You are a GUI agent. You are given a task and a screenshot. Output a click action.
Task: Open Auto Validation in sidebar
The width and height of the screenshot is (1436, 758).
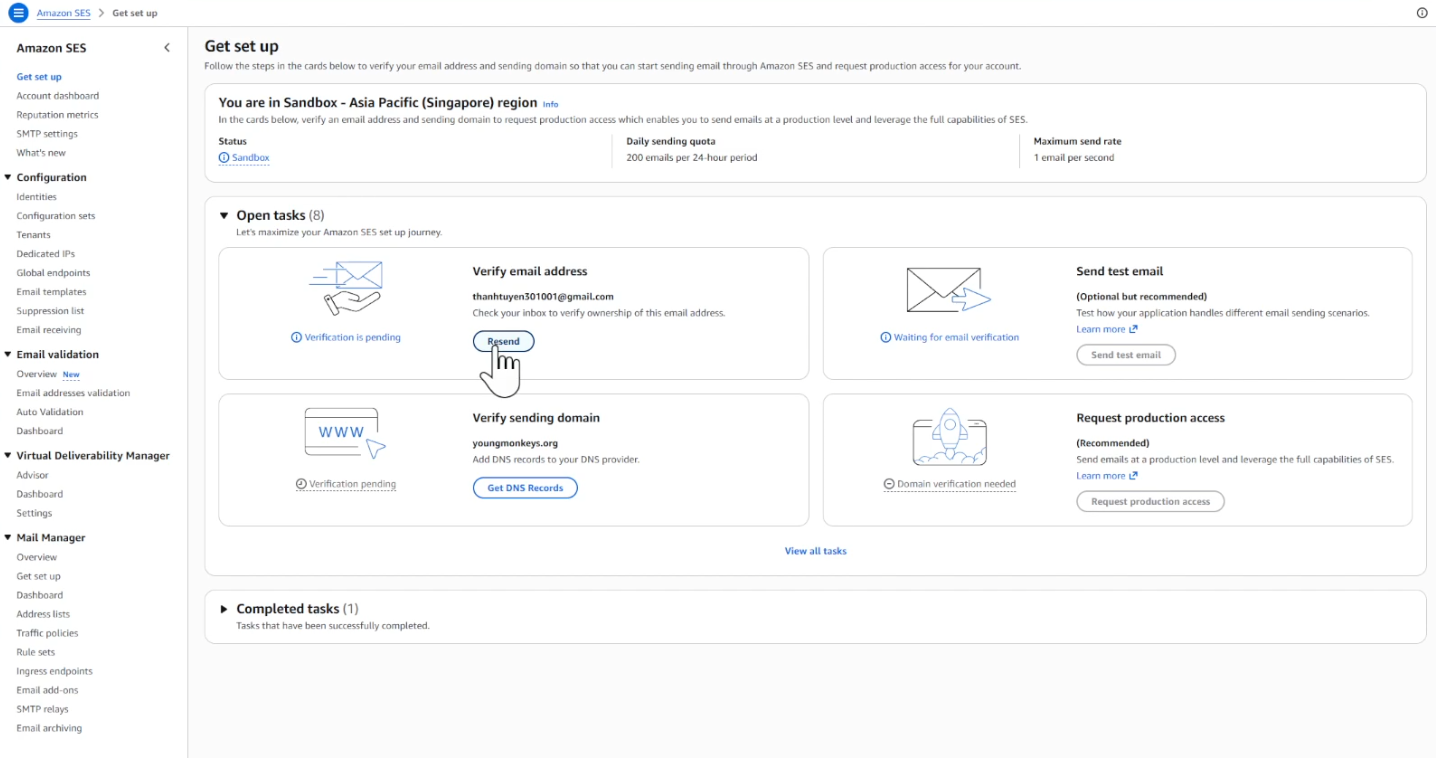tap(50, 412)
